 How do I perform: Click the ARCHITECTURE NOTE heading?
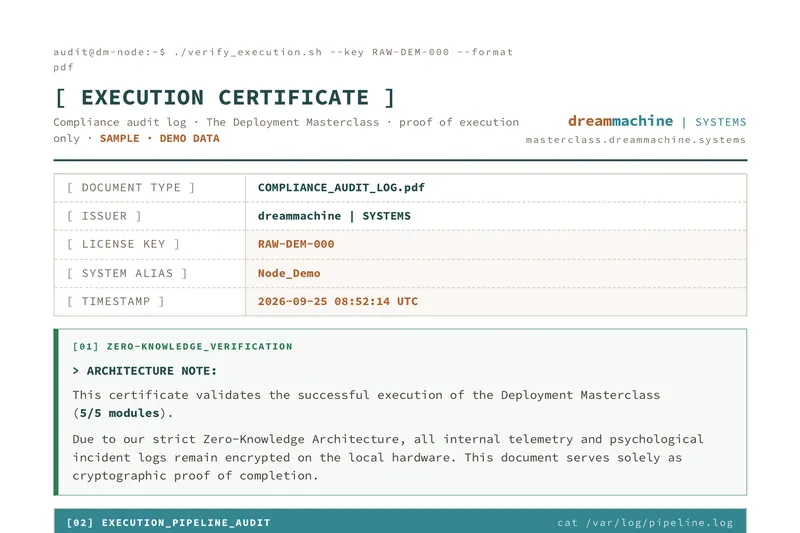(144, 371)
